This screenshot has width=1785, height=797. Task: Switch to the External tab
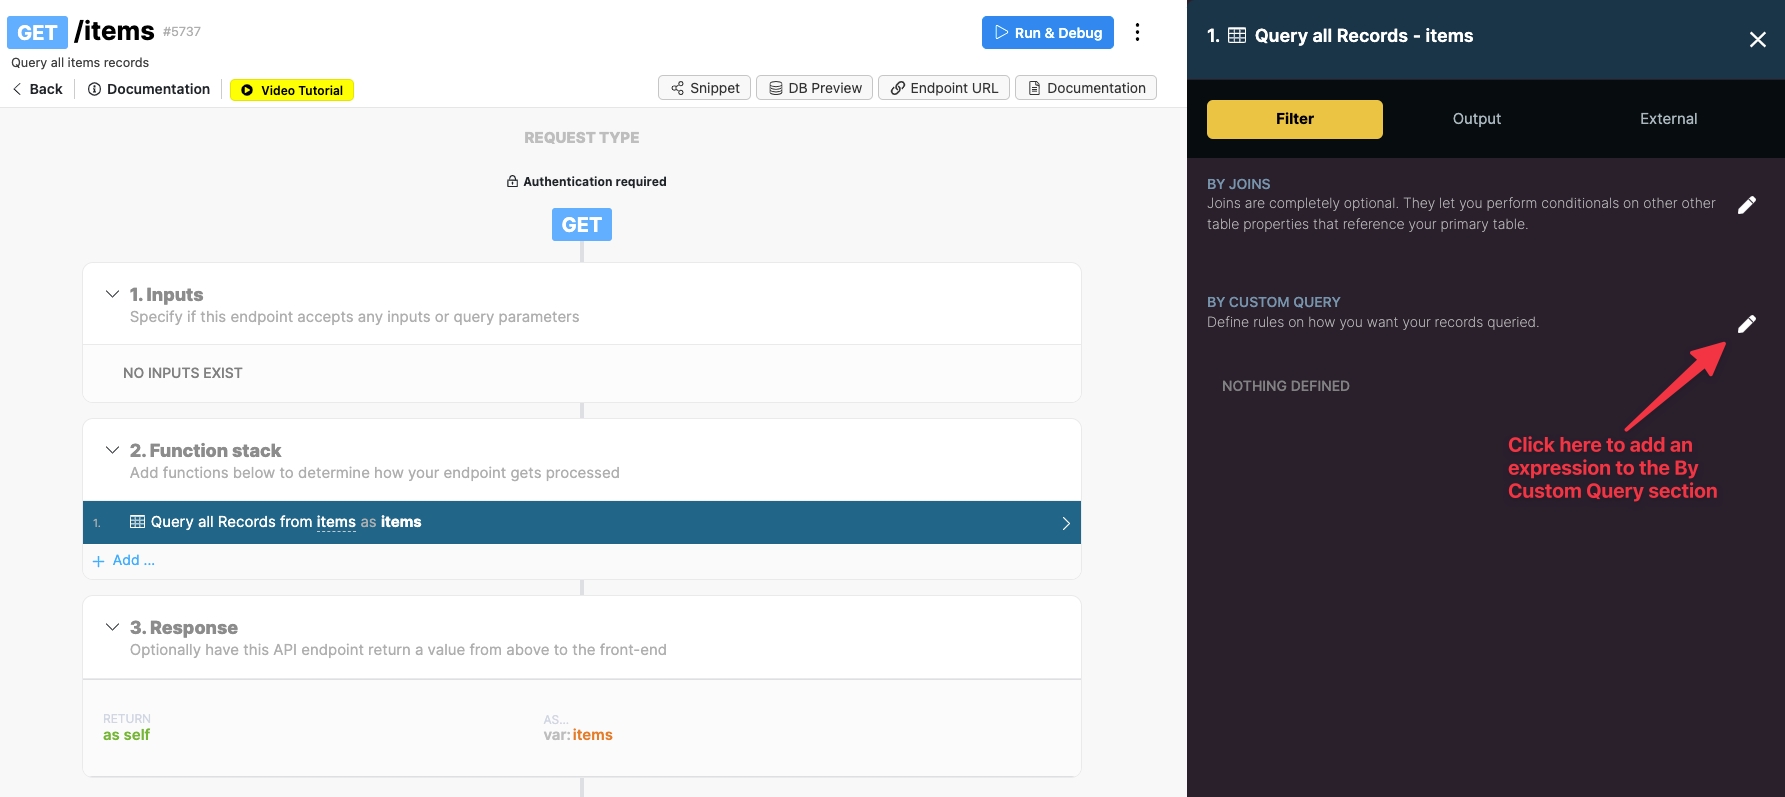click(1669, 119)
